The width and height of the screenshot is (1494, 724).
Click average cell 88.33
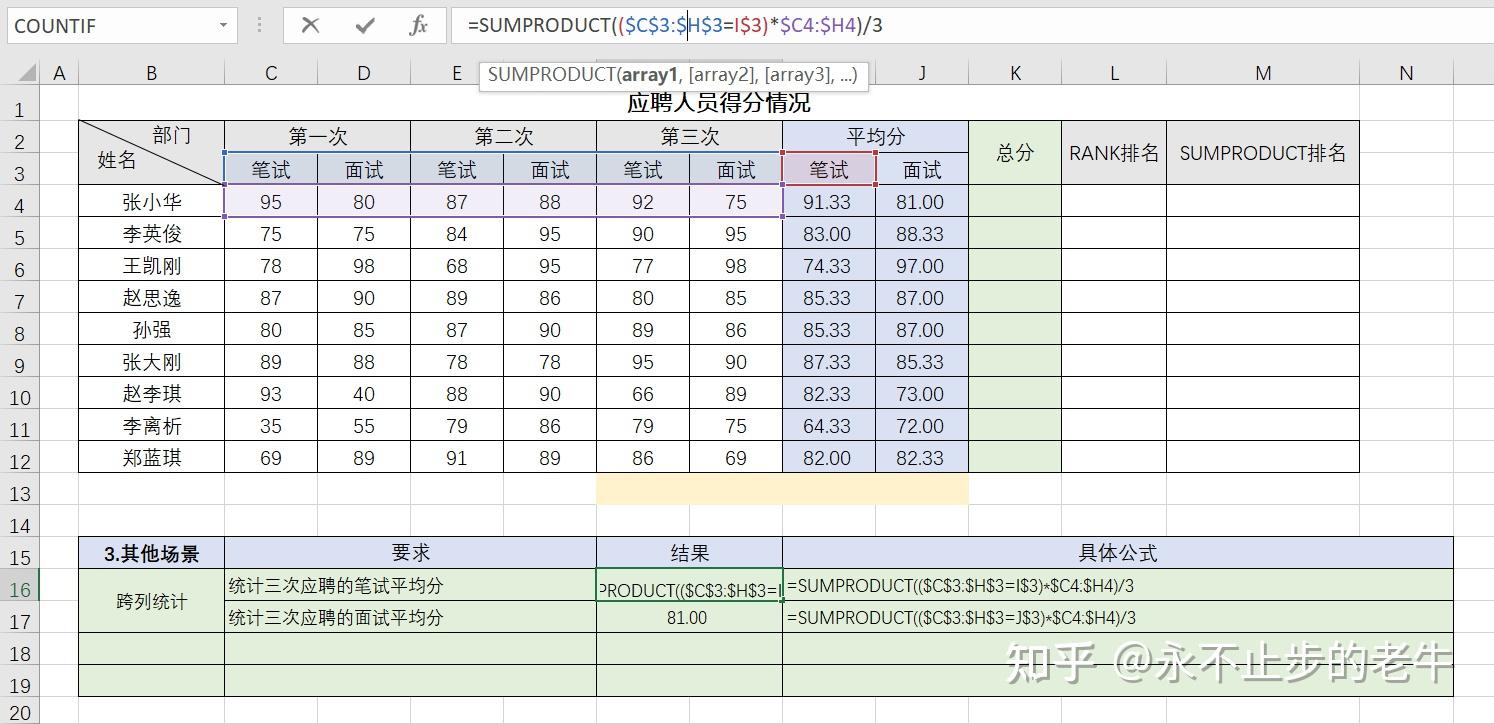[921, 234]
